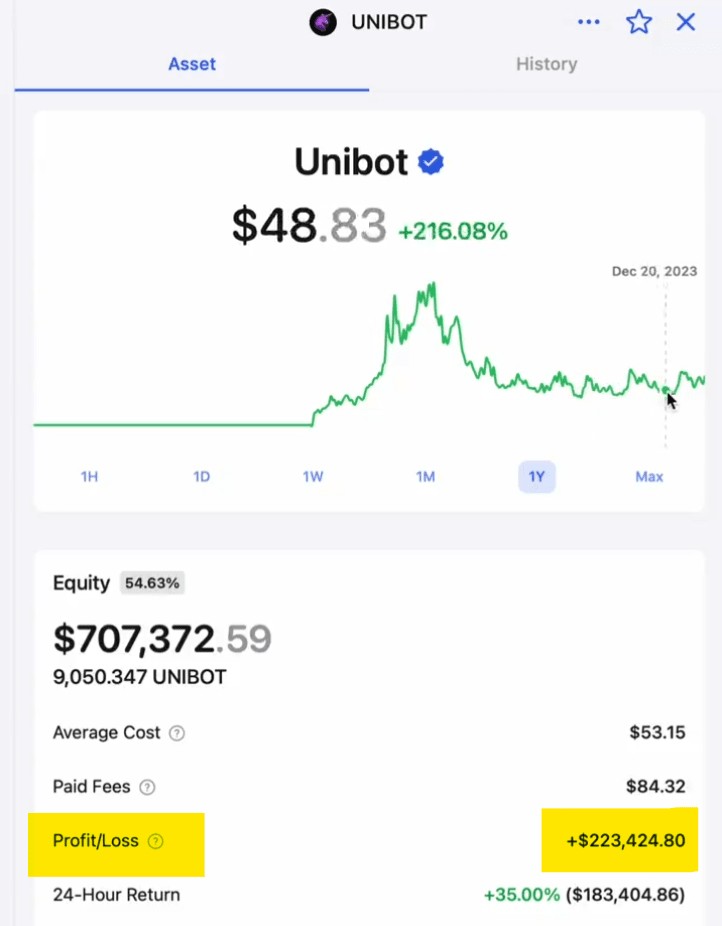Click the Paid Fees help icon
The image size is (722, 926).
147,787
